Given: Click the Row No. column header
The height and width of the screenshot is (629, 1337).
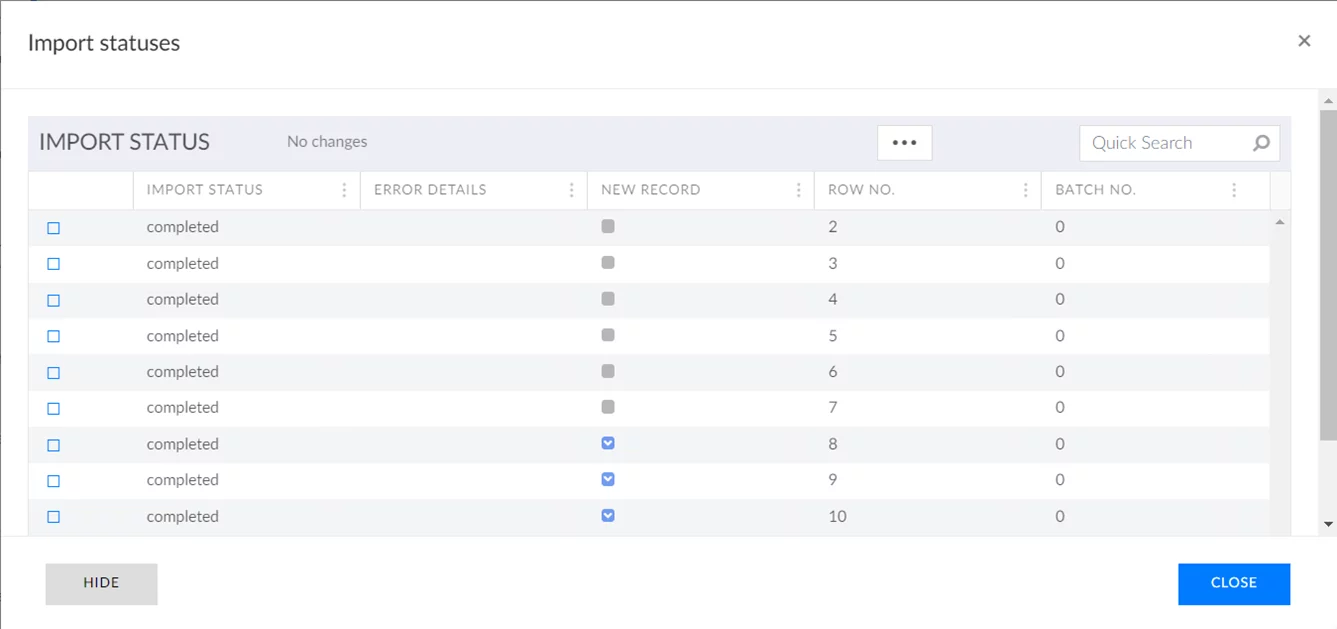Looking at the screenshot, I should tap(861, 190).
